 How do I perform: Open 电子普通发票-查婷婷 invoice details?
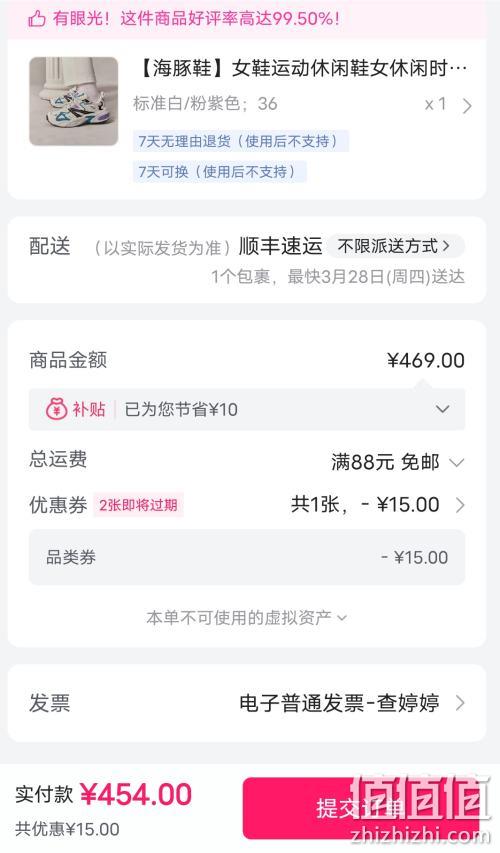[x=339, y=703]
